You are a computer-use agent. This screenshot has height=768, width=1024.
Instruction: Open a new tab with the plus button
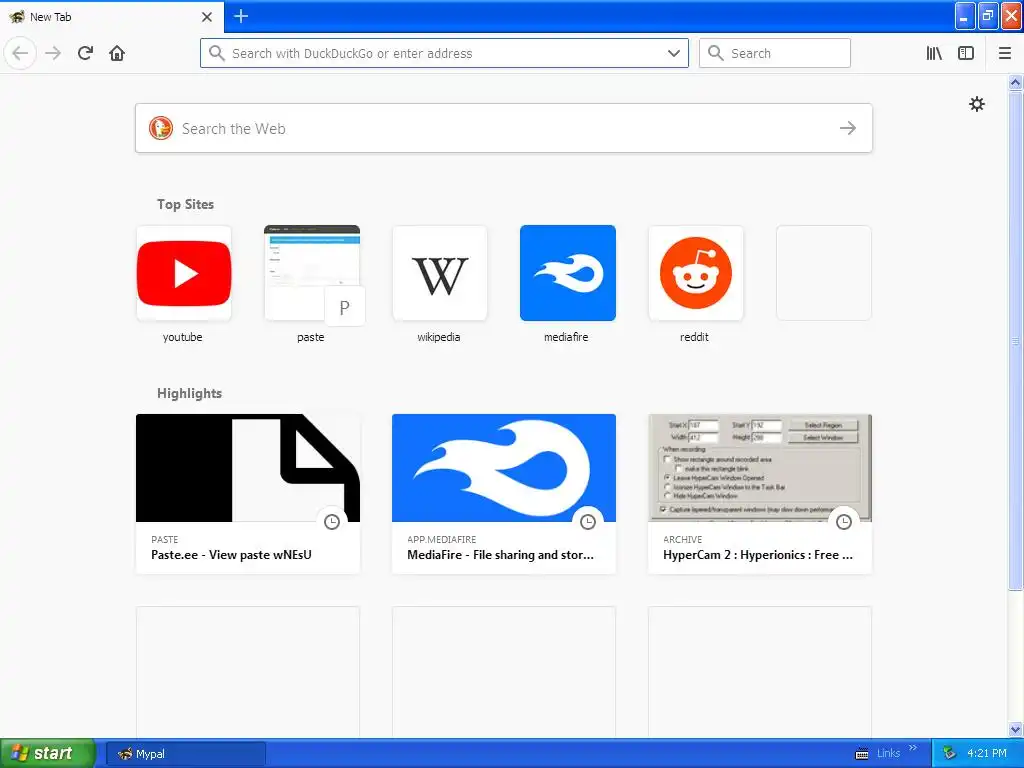click(x=241, y=16)
